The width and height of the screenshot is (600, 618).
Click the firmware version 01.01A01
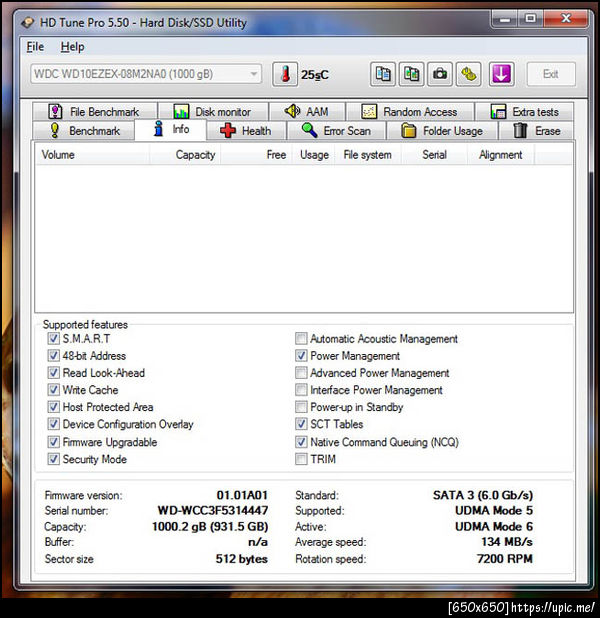click(242, 495)
